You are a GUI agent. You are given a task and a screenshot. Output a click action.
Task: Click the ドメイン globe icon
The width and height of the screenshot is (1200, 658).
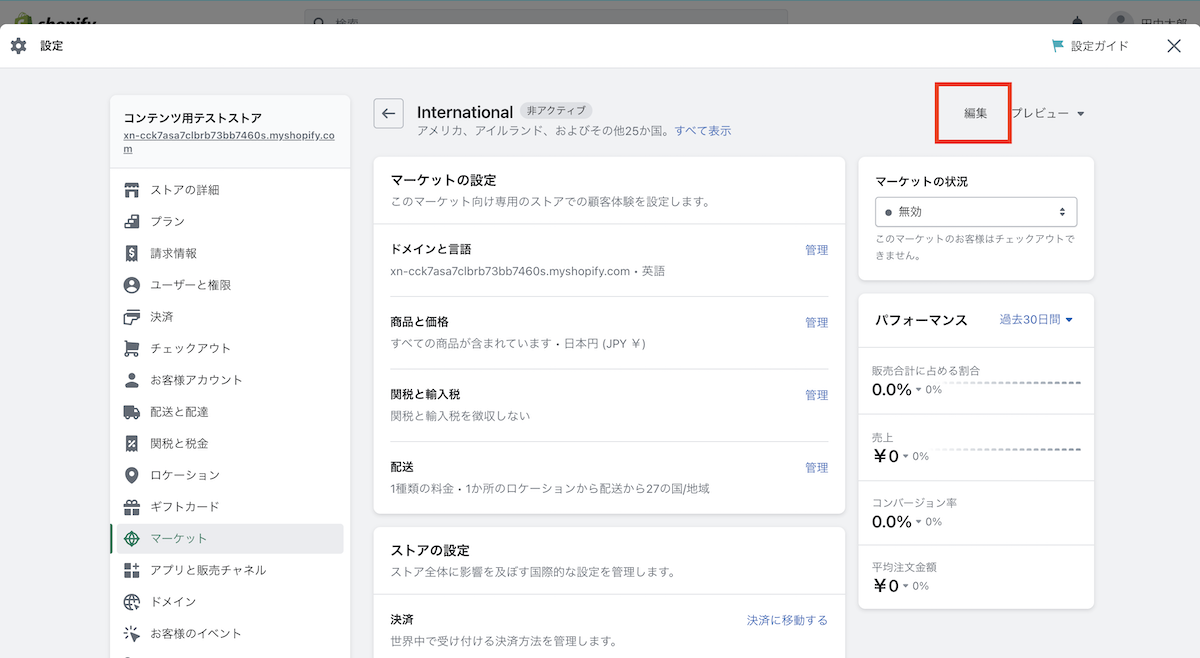[131, 602]
